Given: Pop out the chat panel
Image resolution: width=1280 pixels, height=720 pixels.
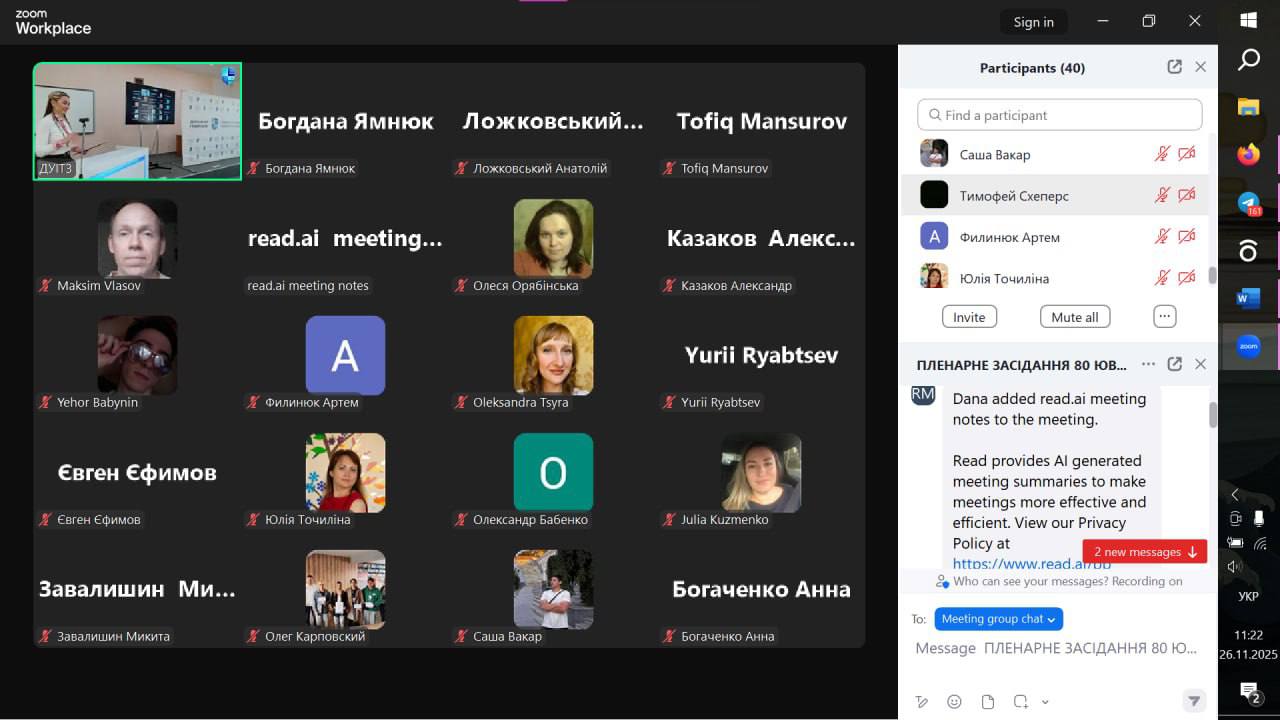Looking at the screenshot, I should pos(1174,365).
